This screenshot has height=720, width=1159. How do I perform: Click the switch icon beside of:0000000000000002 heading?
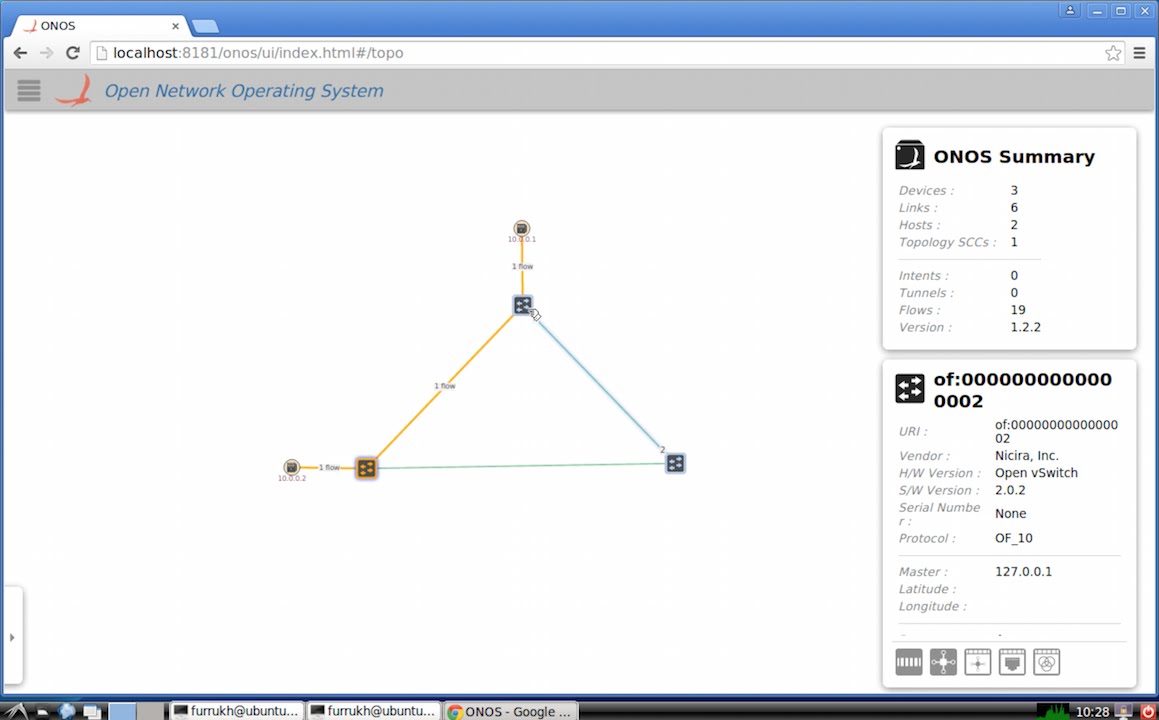pos(910,389)
